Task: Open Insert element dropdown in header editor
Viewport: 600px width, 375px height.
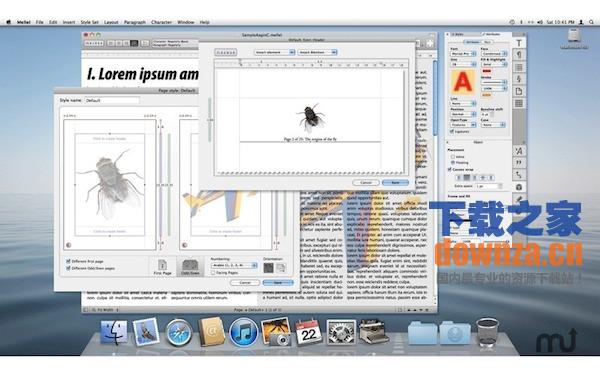Action: click(274, 52)
